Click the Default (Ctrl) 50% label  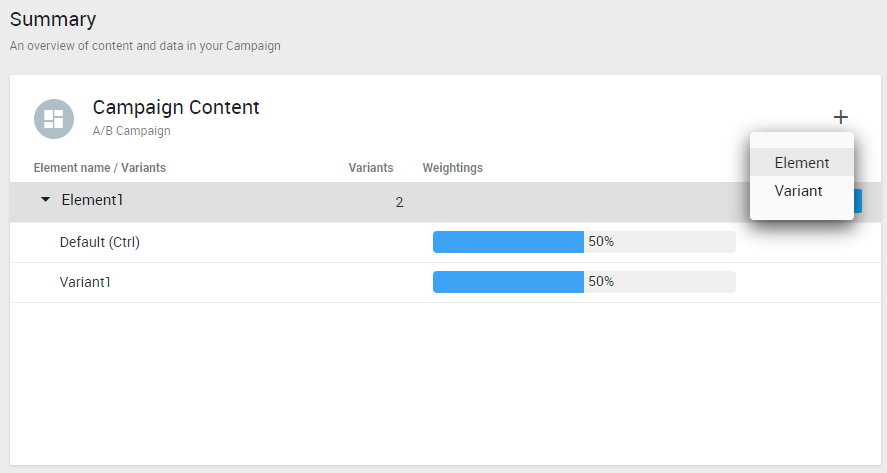click(601, 242)
